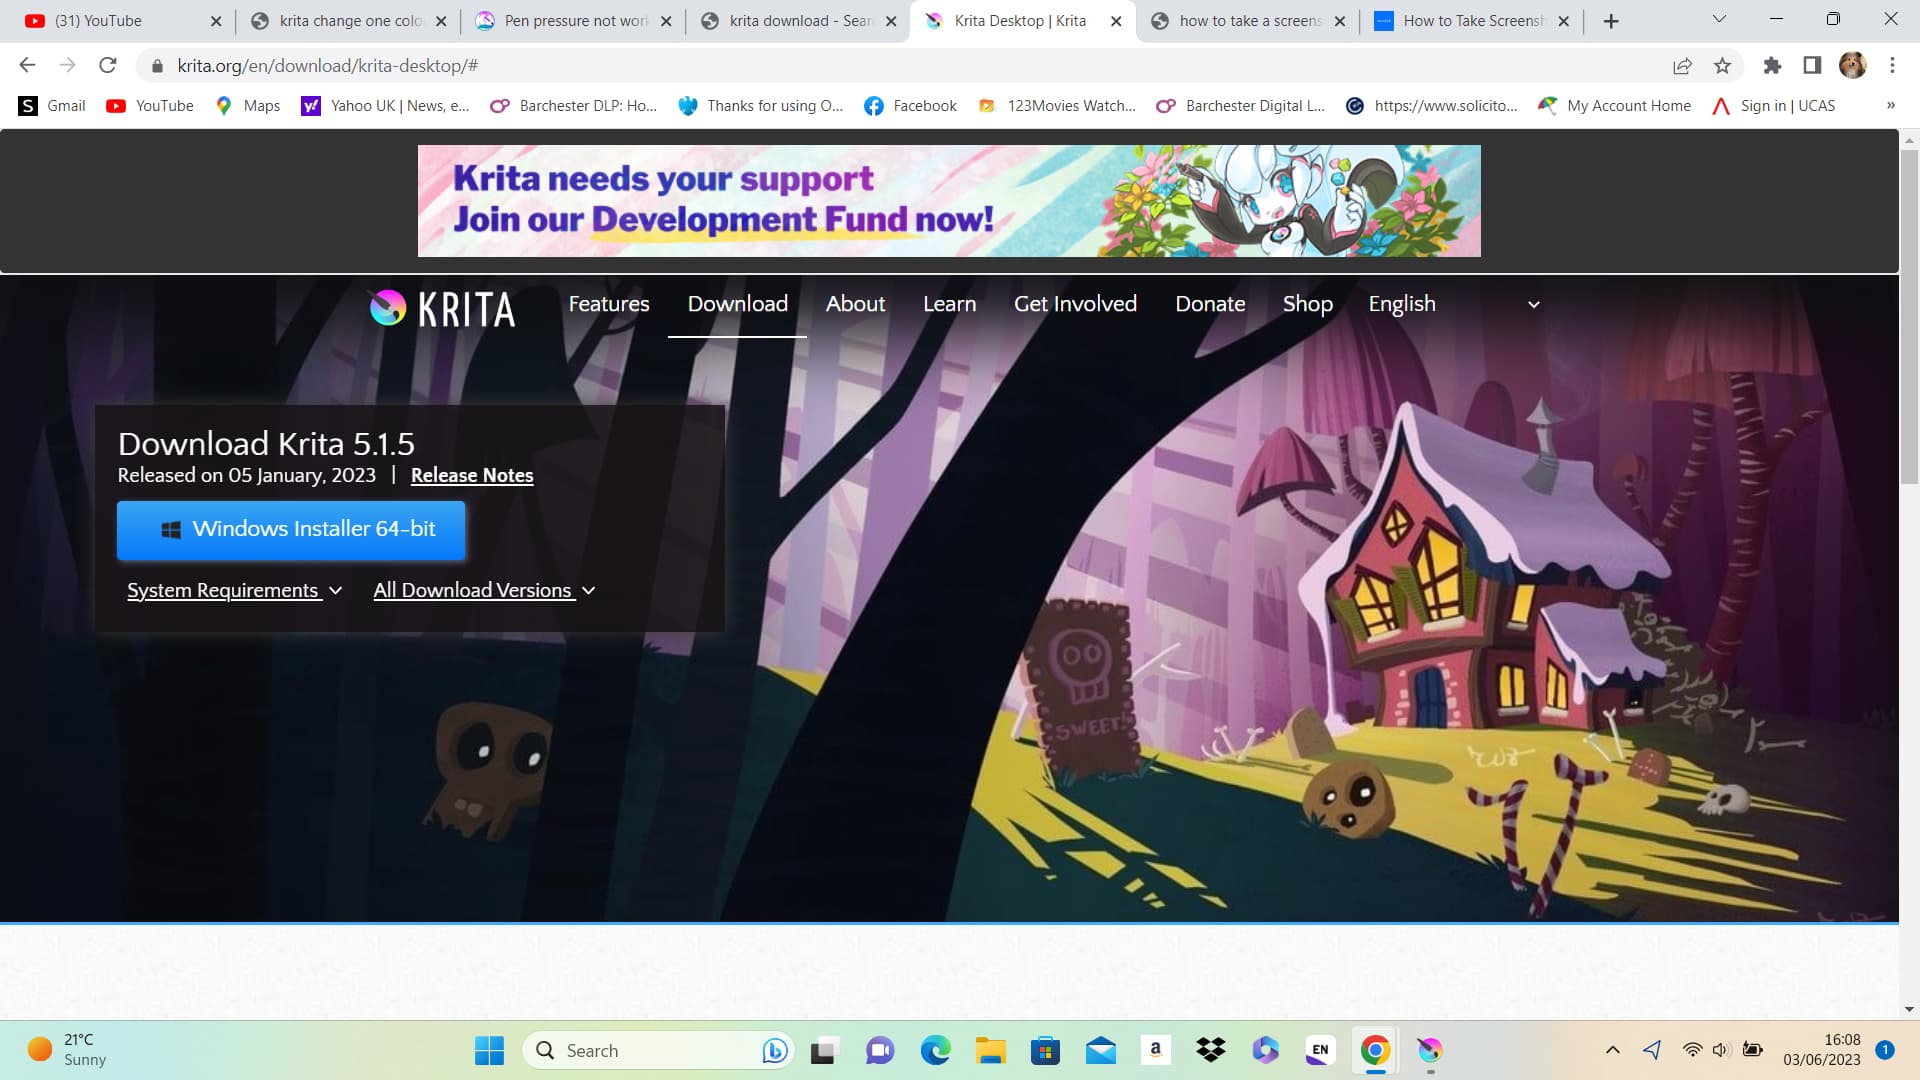Screen dimensions: 1920x1080
Task: Show hidden system tray icons chevron
Action: pyautogui.click(x=1612, y=1050)
